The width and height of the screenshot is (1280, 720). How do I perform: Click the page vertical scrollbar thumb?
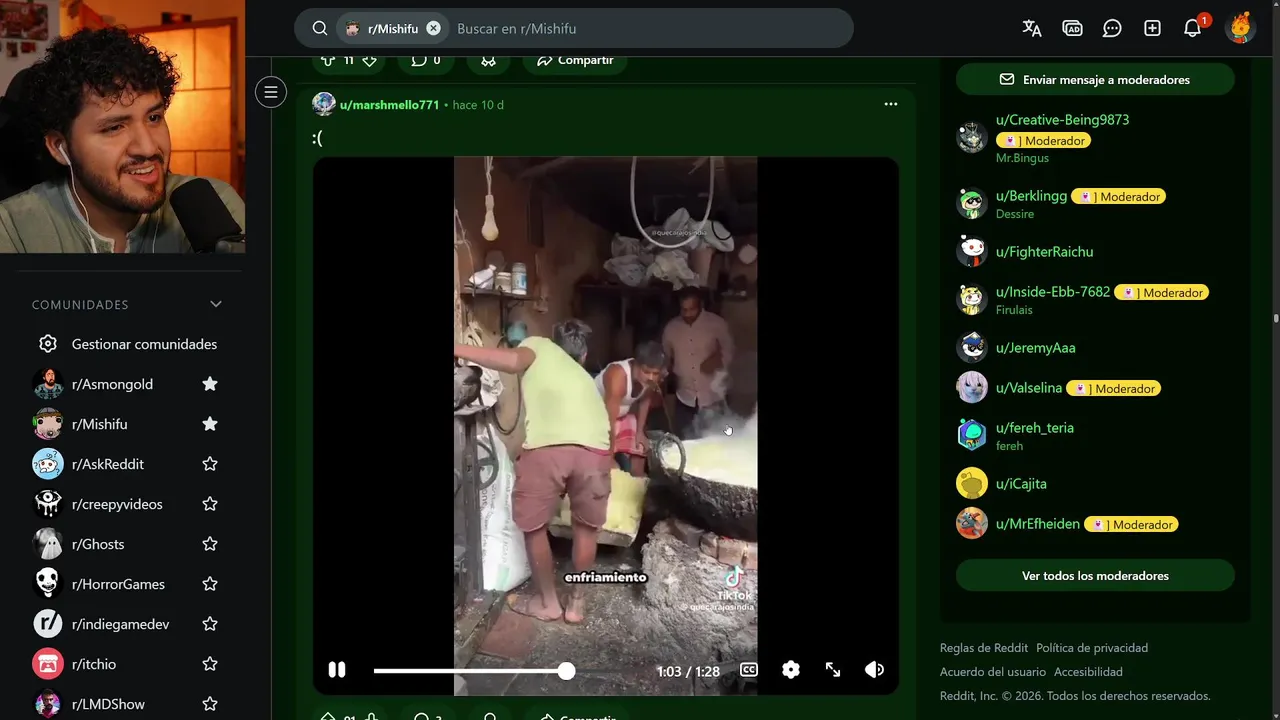[1275, 318]
